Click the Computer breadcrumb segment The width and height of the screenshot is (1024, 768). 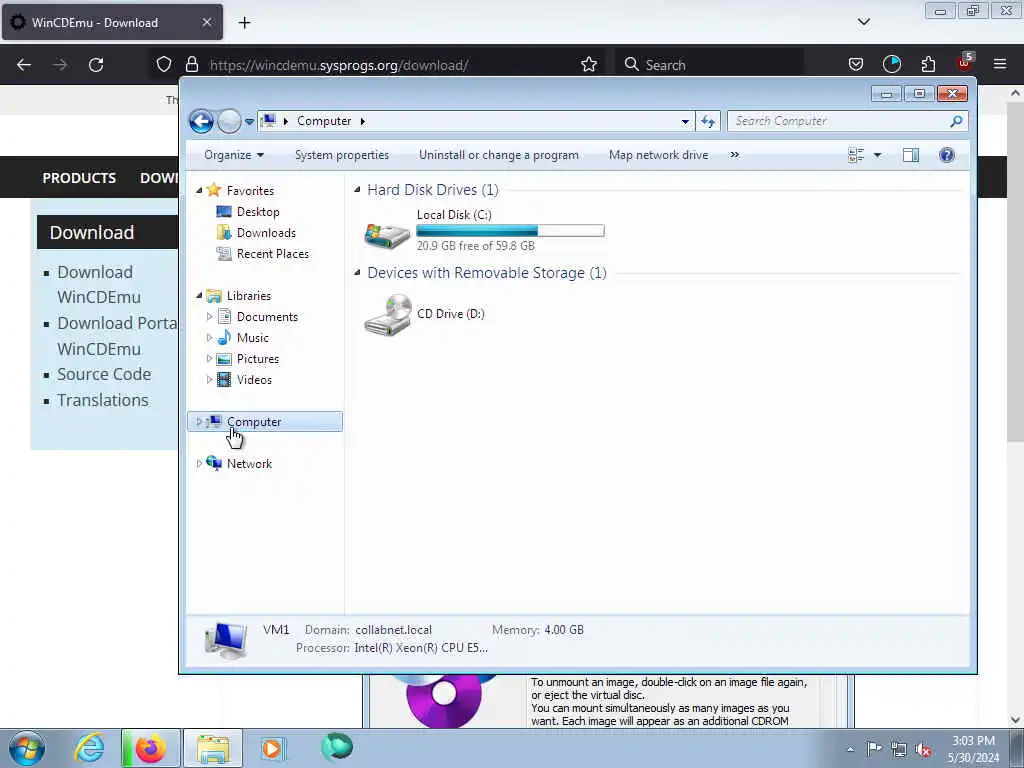(x=324, y=121)
